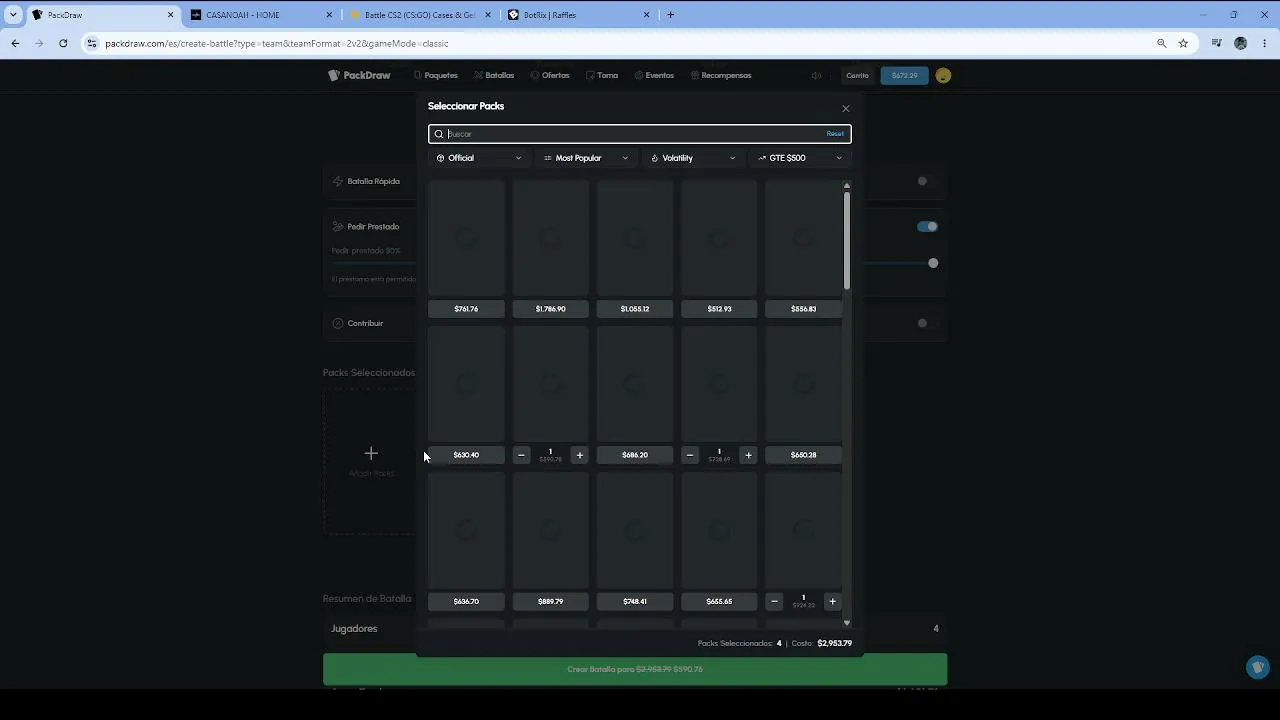Switch to the BotRix Raffles browser tab

pos(578,15)
